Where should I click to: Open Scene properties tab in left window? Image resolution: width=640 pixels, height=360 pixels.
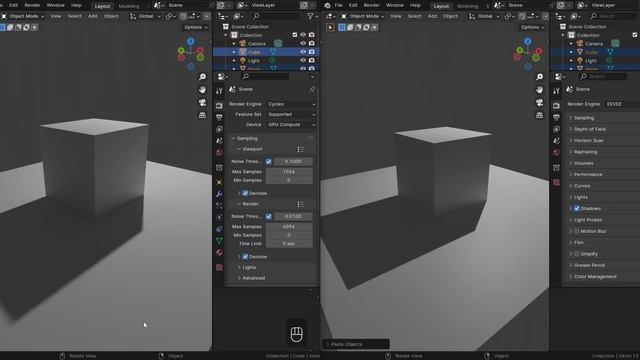[x=219, y=141]
